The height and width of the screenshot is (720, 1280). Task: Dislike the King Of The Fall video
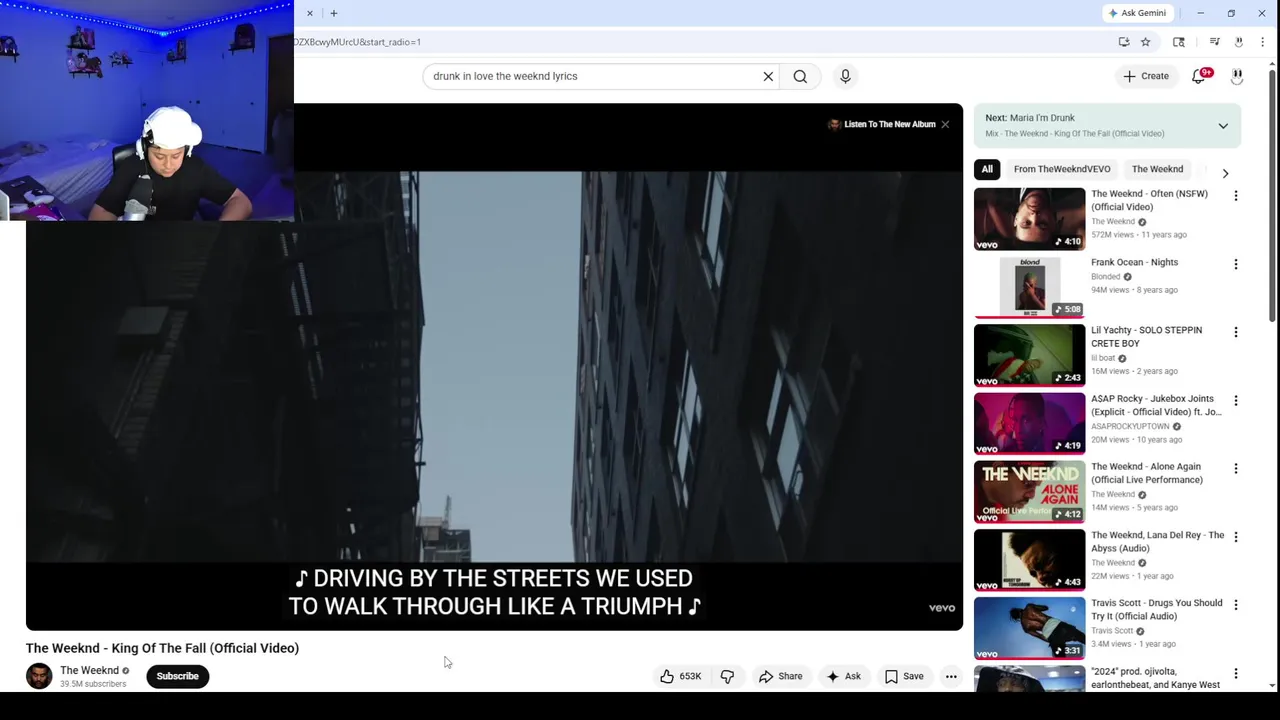(x=727, y=676)
